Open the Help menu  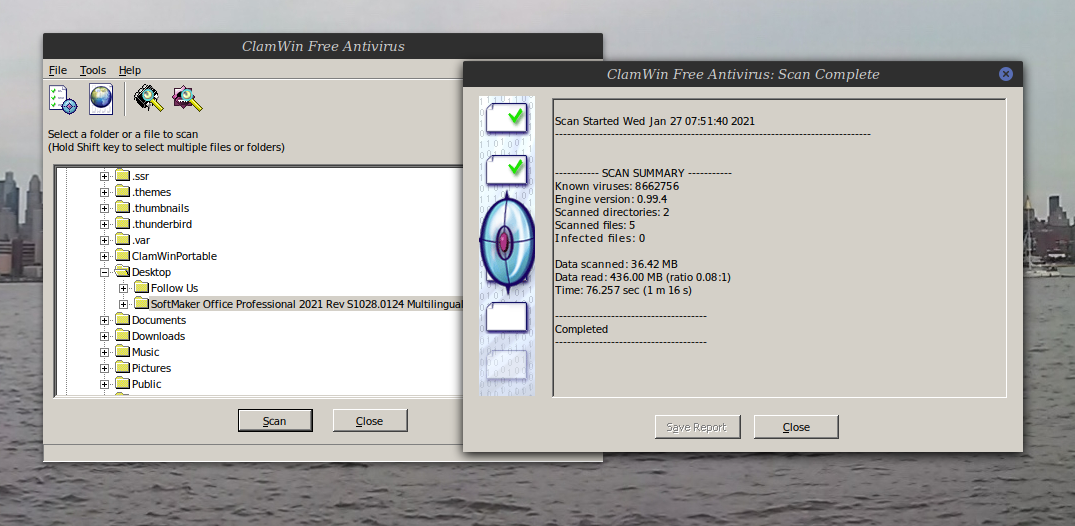pos(130,70)
